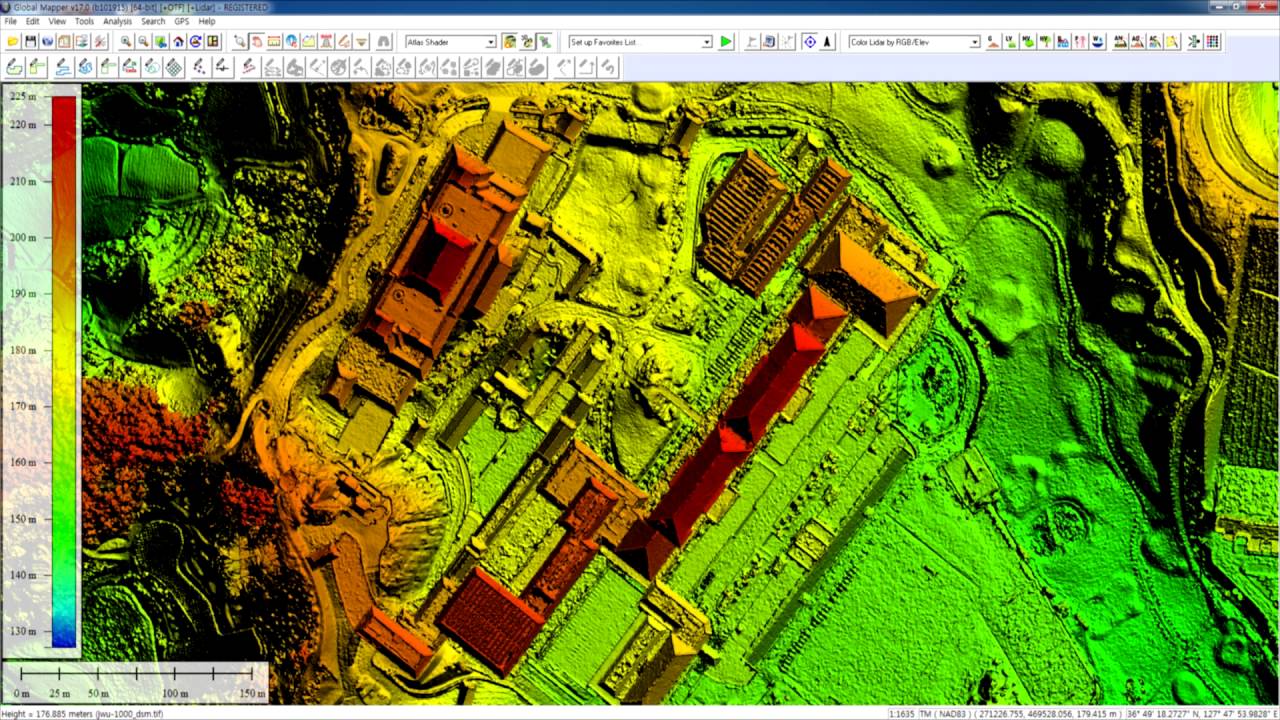
Task: Open the Analysis menu
Action: pos(117,21)
